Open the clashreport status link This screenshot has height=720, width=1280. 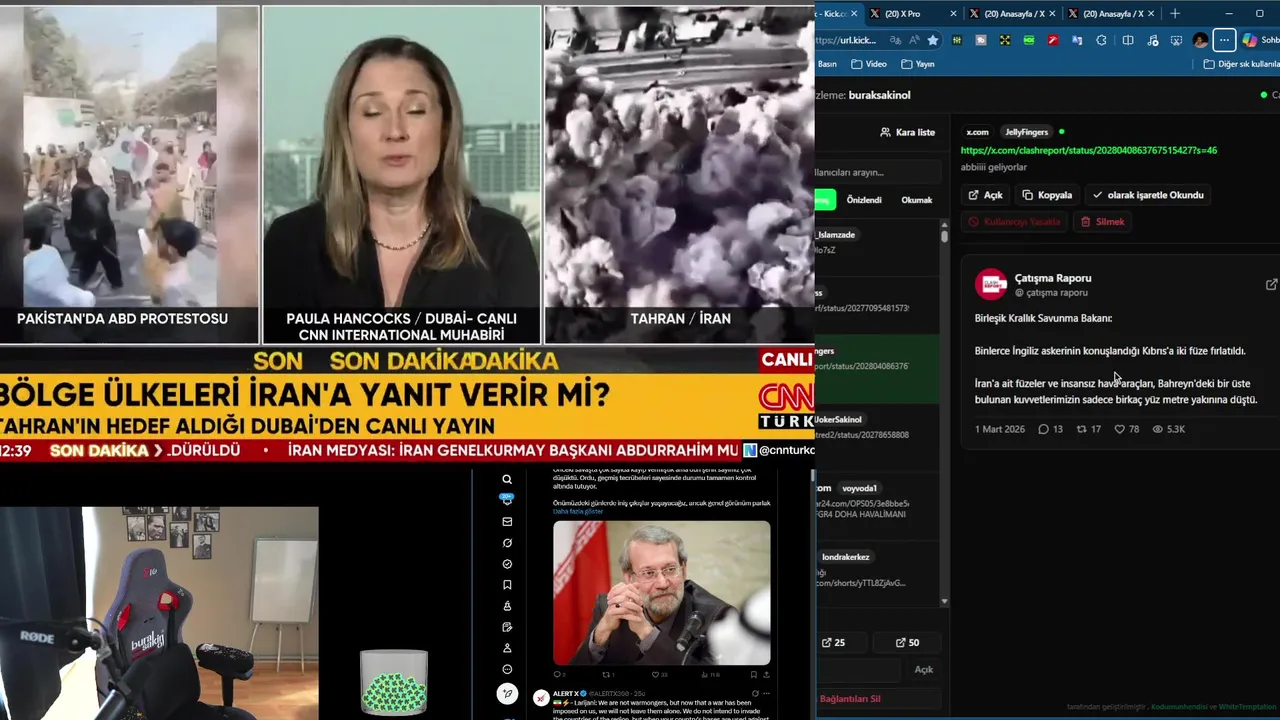coord(1089,150)
